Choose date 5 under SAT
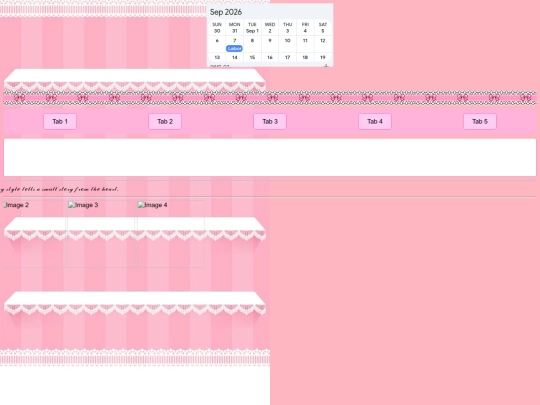540x405 pixels. click(322, 31)
